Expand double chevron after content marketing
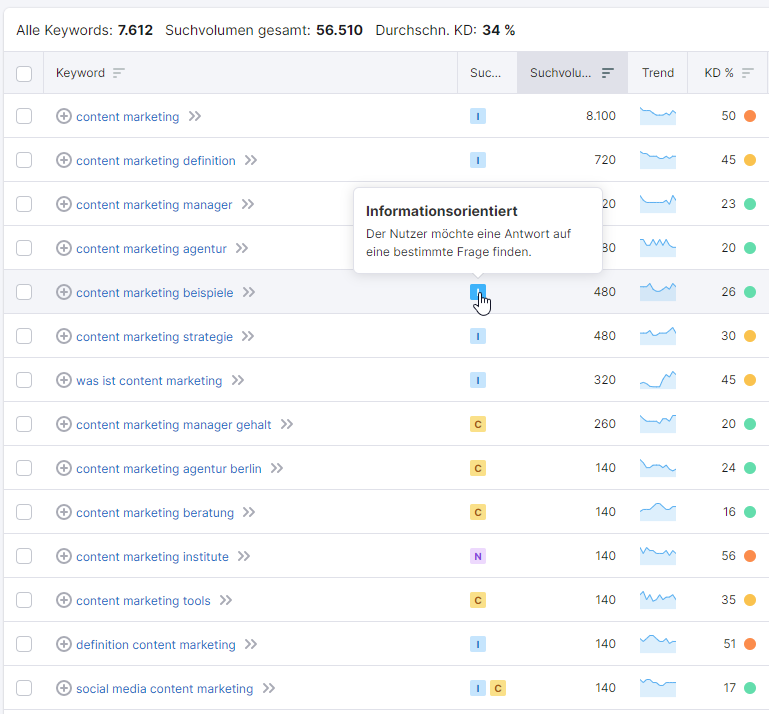This screenshot has height=714, width=769. point(195,116)
